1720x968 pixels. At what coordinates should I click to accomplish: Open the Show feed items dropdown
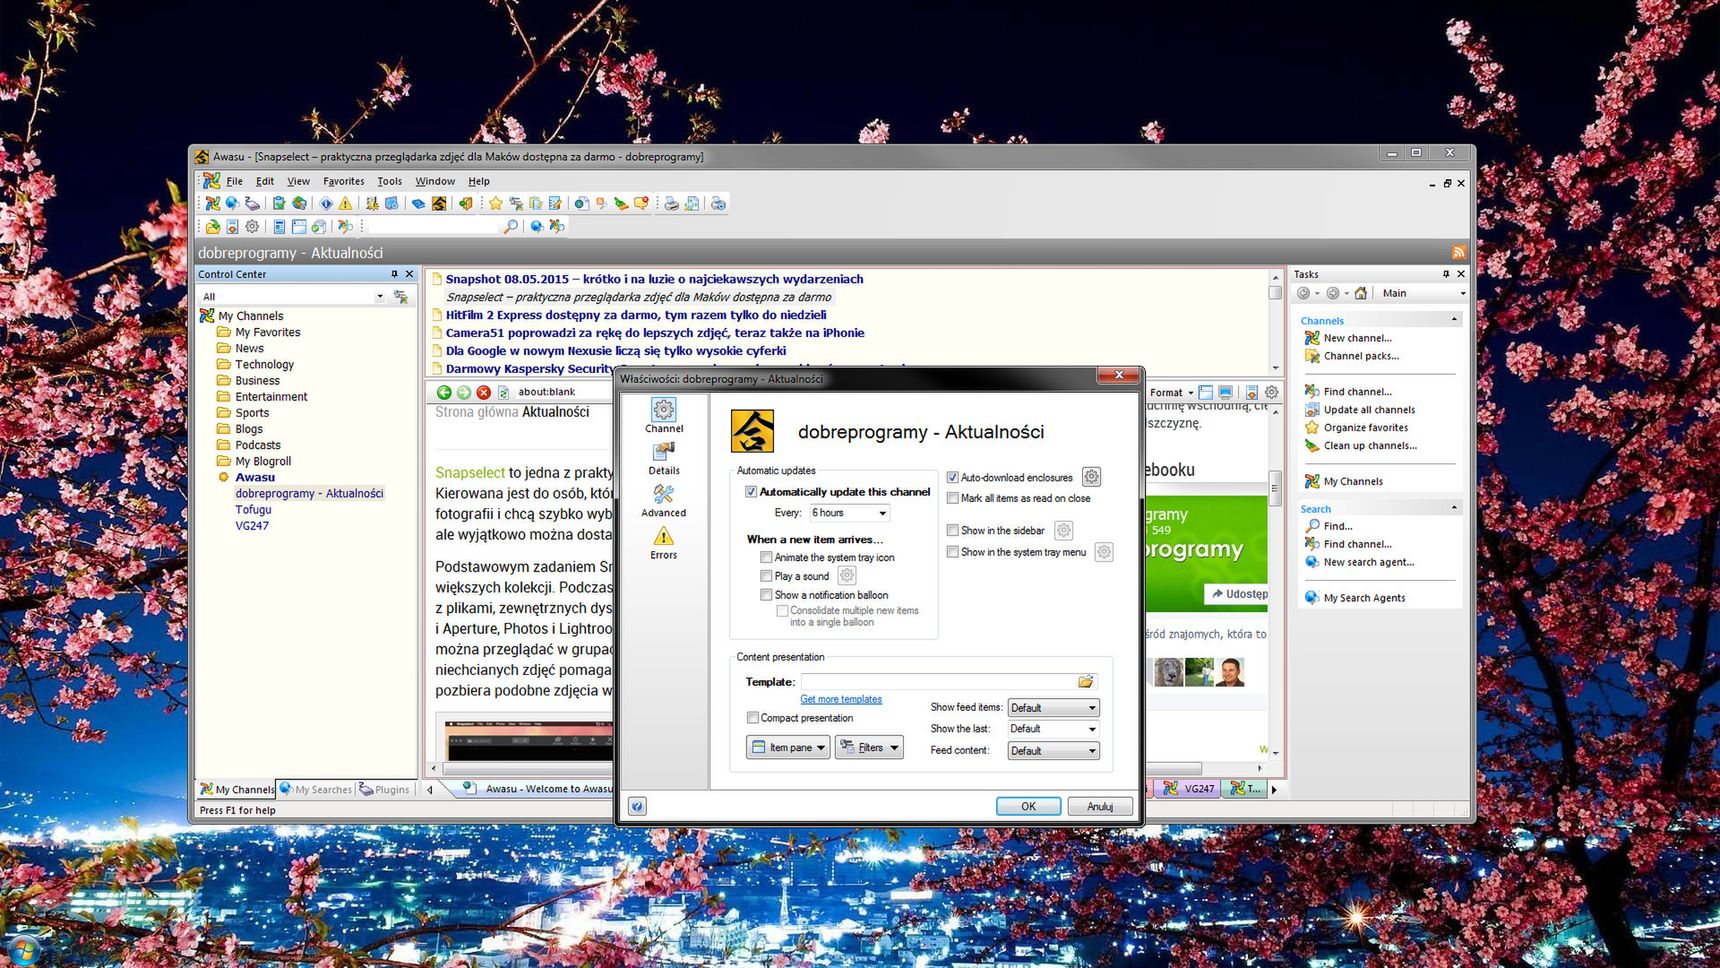(x=1053, y=707)
